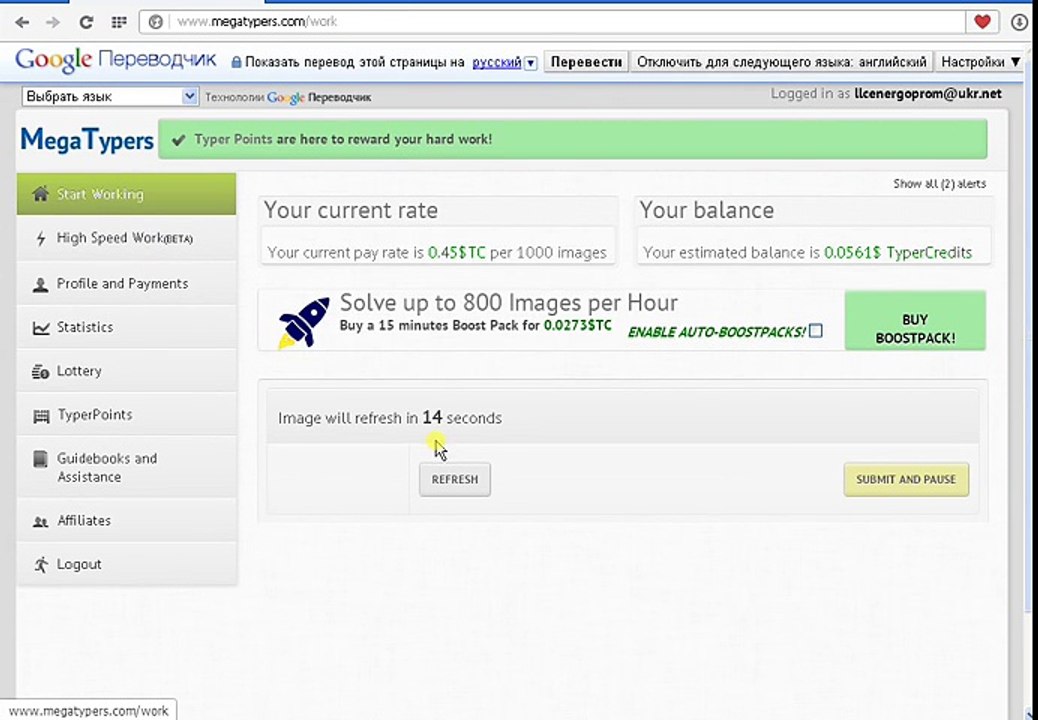Log out via the Logout item
This screenshot has height=720, width=1038.
tap(126, 564)
